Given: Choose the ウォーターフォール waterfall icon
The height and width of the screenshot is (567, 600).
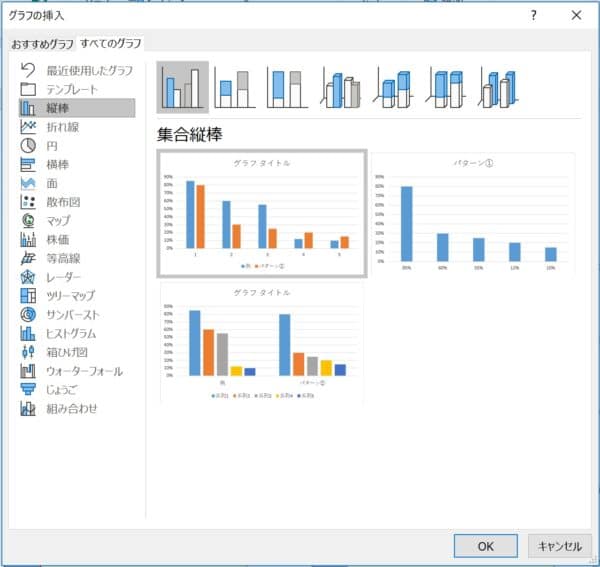Looking at the screenshot, I should (28, 371).
